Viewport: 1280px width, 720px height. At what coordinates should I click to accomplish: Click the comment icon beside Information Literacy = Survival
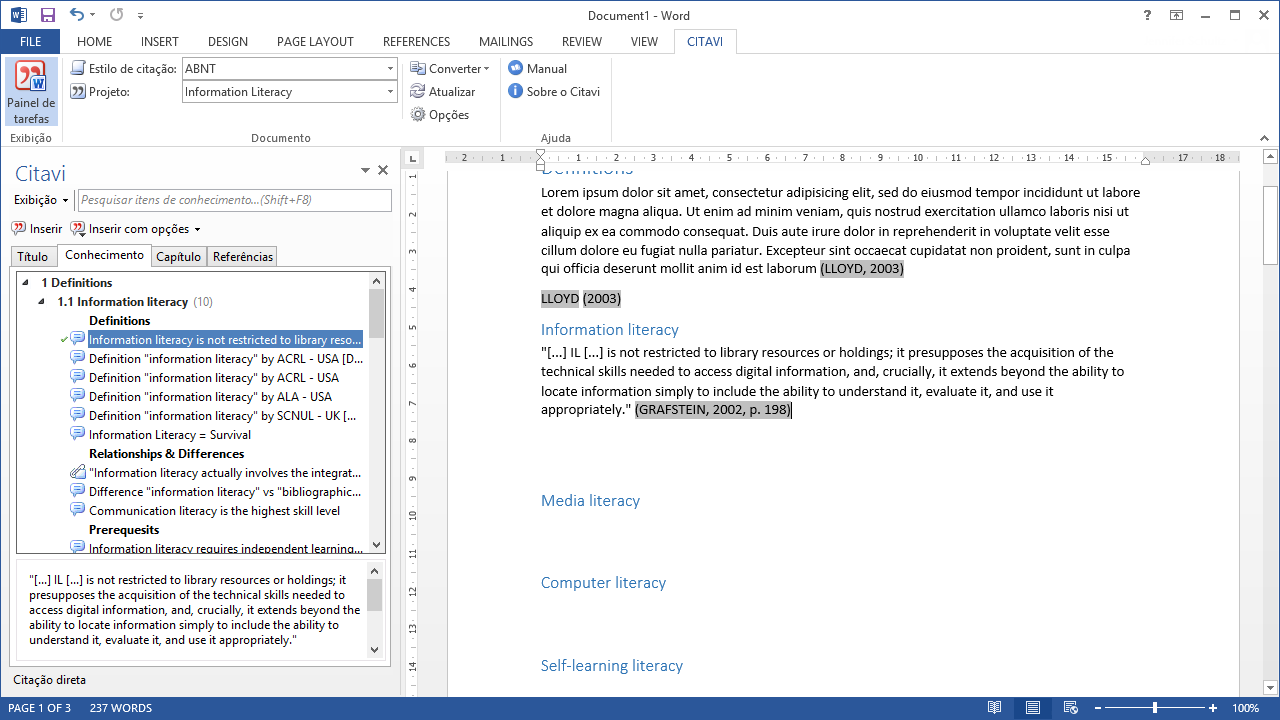[x=77, y=434]
